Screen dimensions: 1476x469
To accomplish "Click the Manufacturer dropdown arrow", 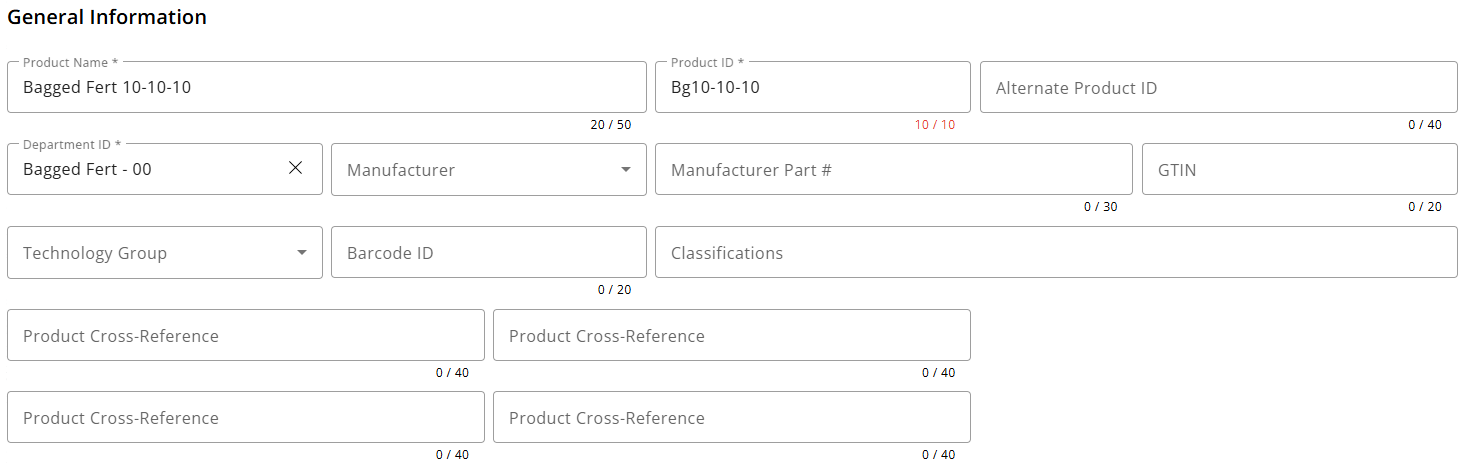I will (x=626, y=169).
